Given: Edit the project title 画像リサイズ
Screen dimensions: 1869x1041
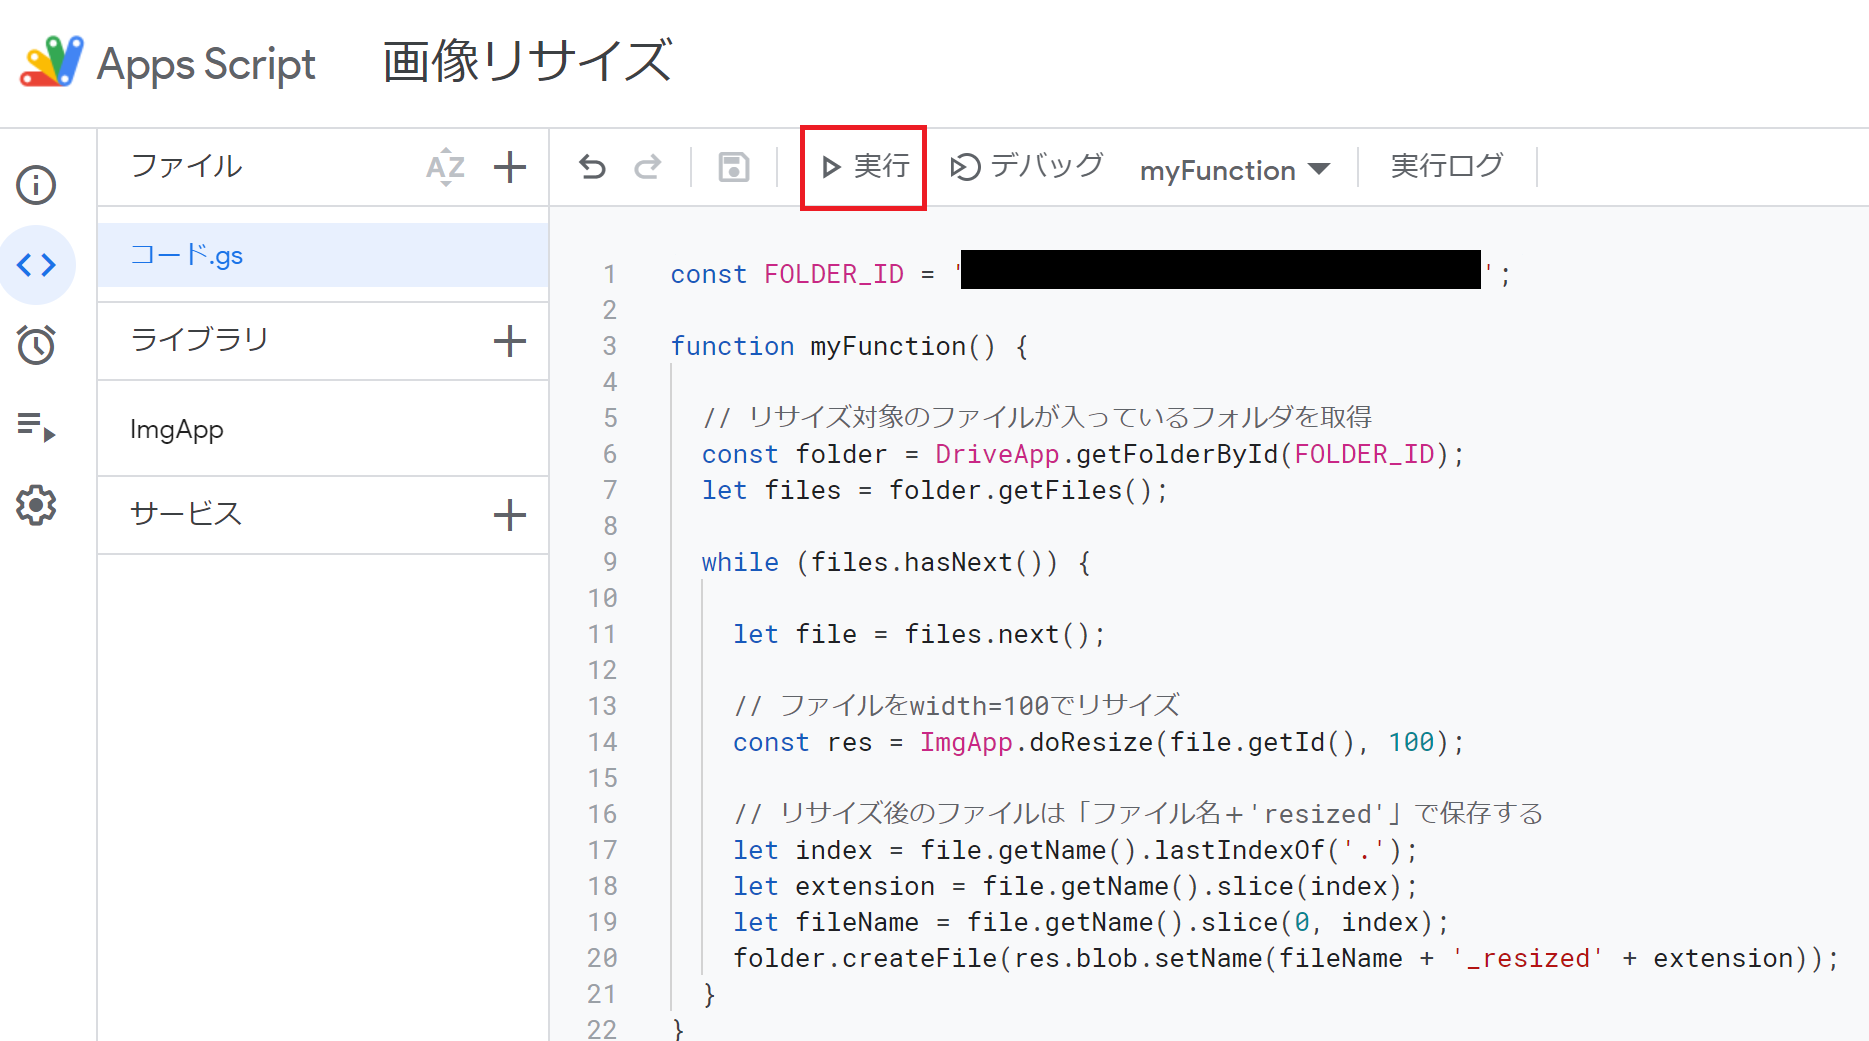Looking at the screenshot, I should pos(527,61).
